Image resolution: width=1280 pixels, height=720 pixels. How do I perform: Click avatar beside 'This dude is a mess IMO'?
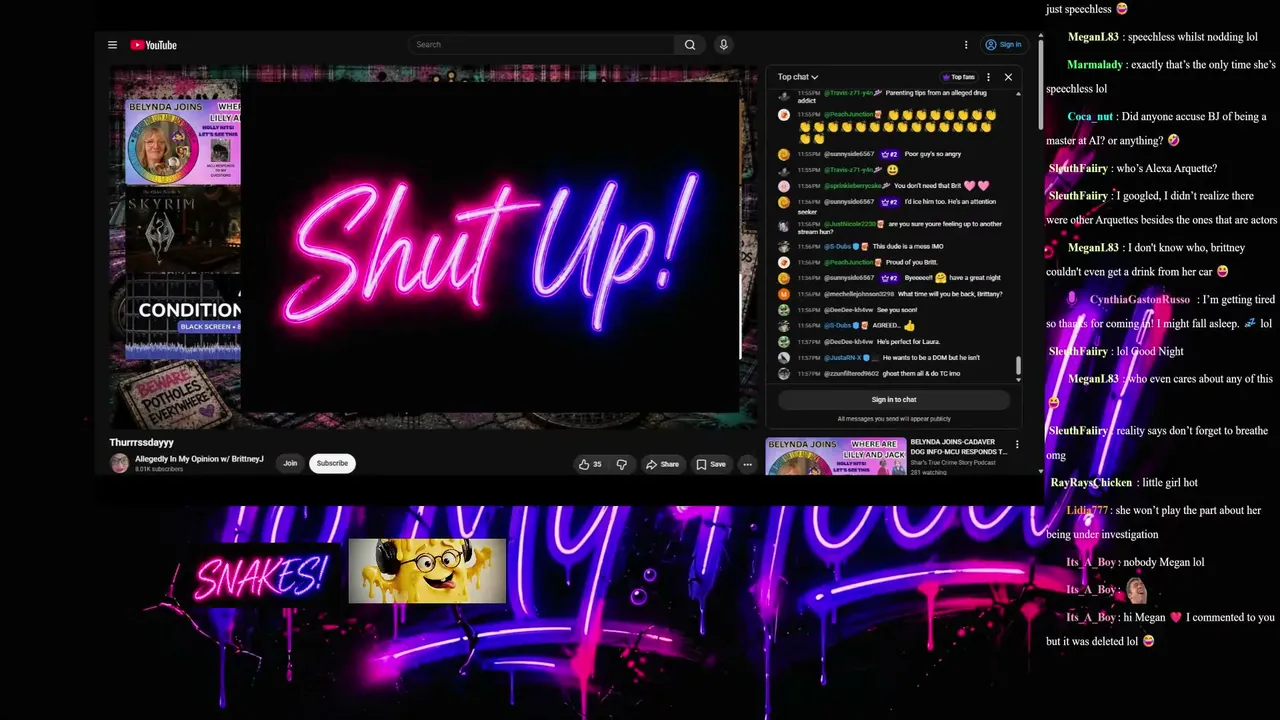tap(784, 246)
